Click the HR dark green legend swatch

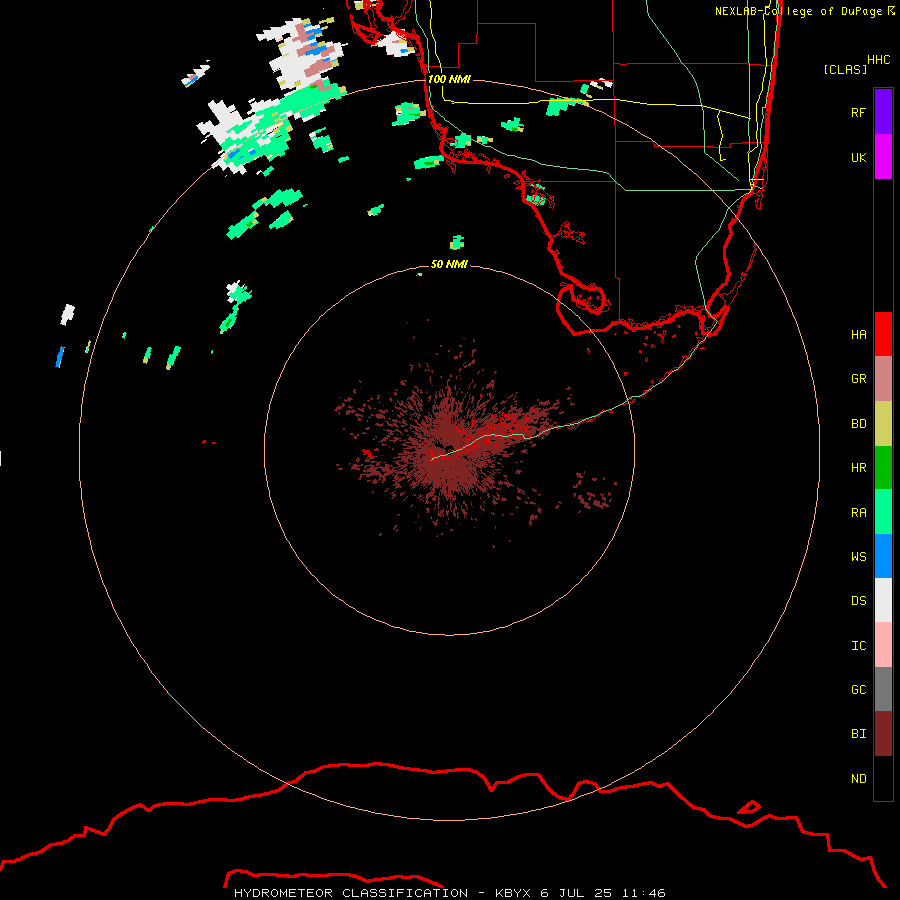[x=883, y=468]
